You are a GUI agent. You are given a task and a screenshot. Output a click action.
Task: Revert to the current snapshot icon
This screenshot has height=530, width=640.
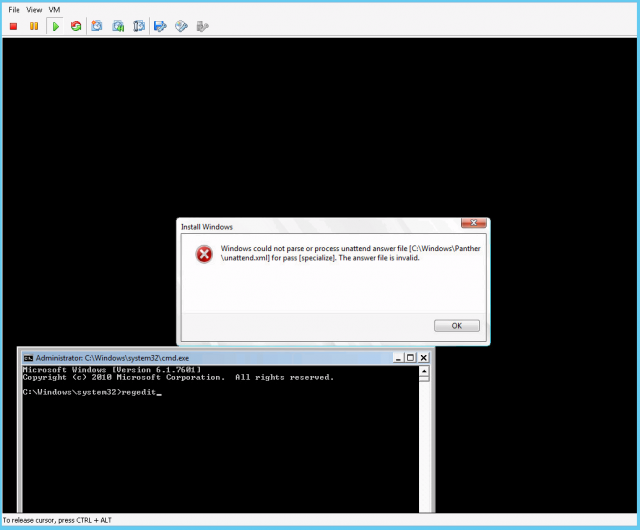click(118, 26)
